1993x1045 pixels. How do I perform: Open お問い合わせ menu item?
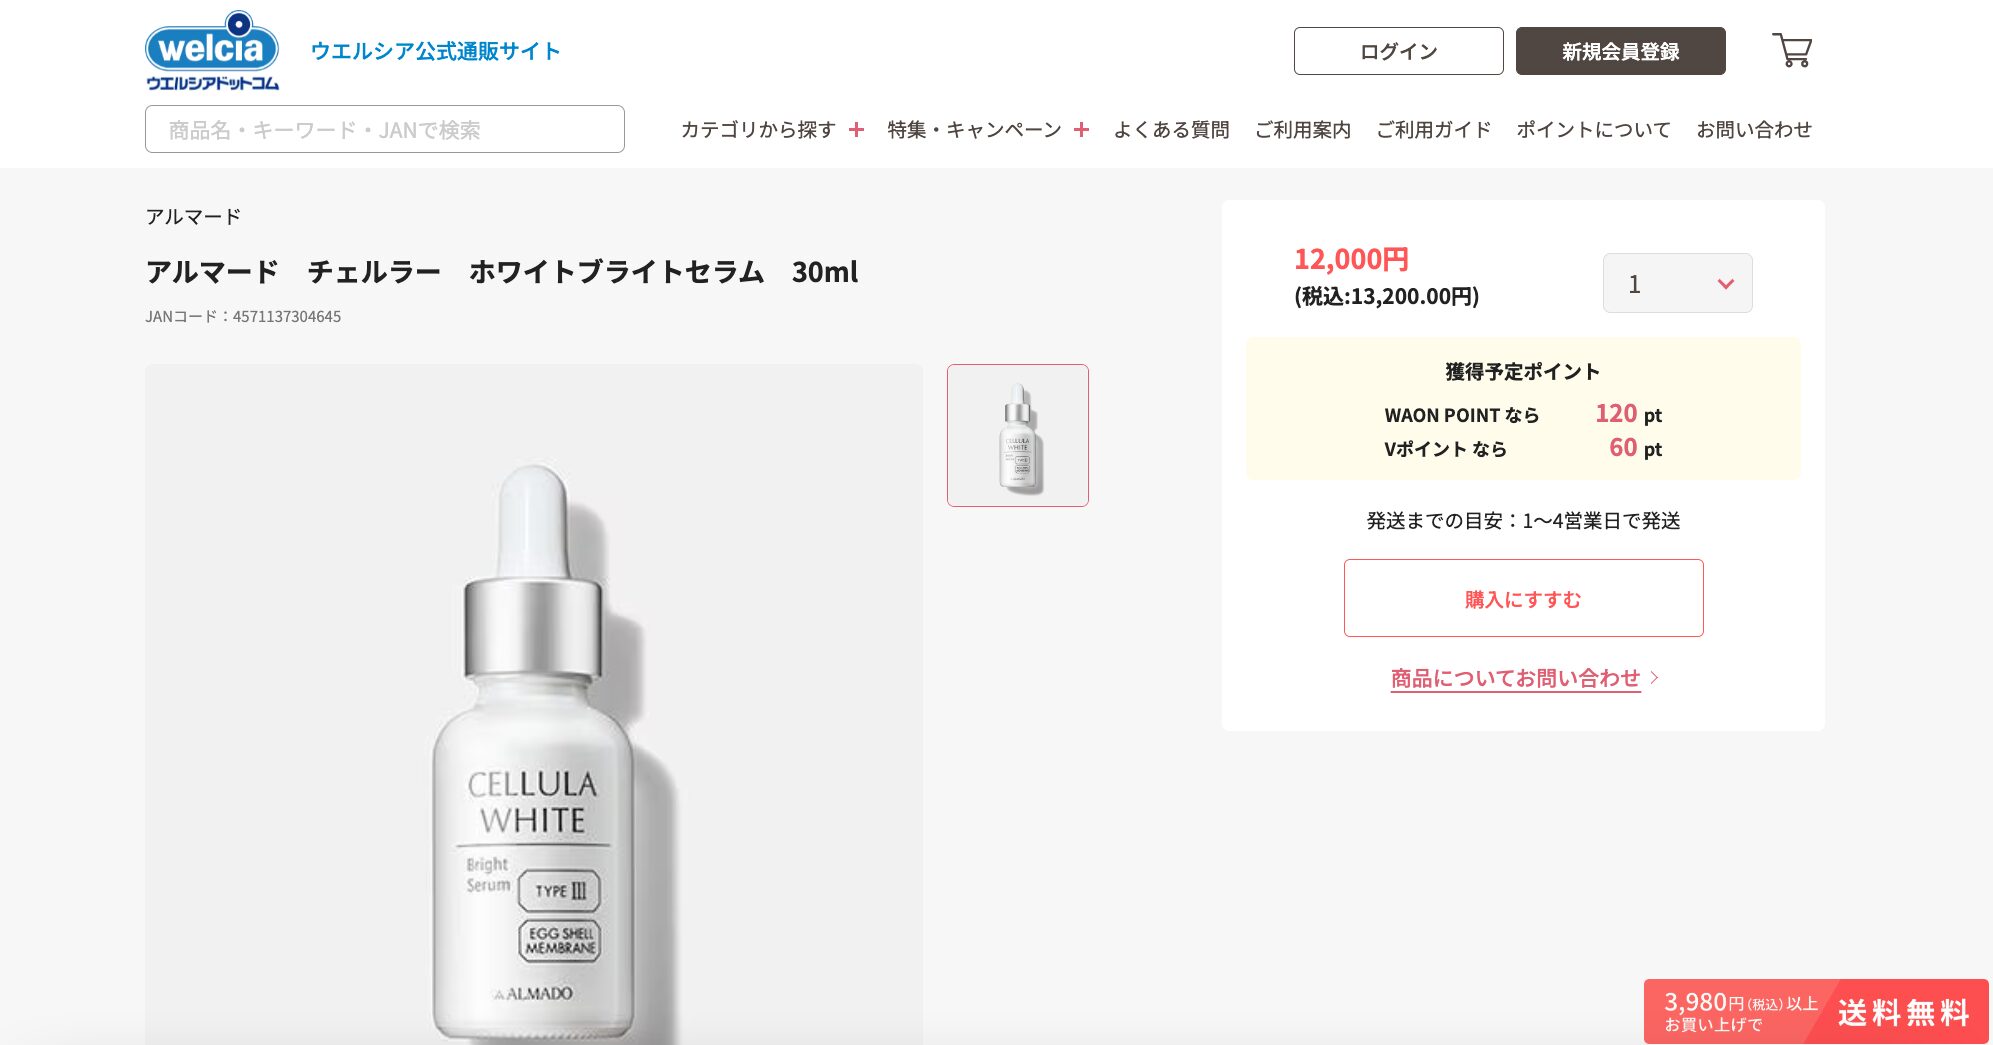pos(1754,129)
